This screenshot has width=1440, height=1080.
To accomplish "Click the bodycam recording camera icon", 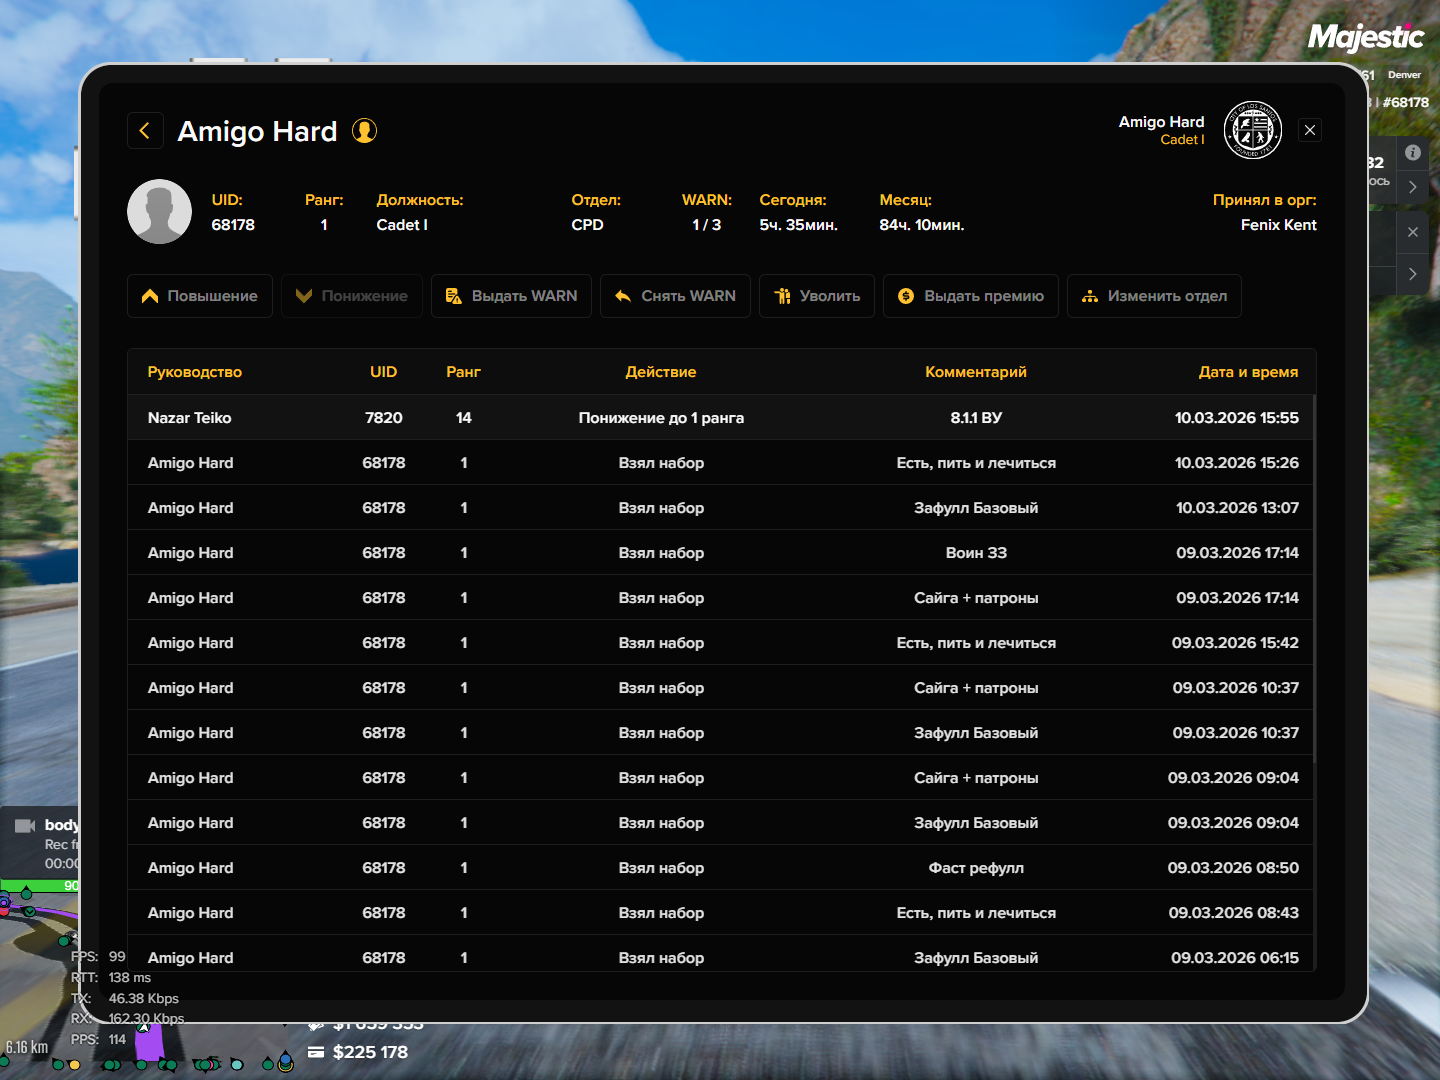I will pos(25,826).
